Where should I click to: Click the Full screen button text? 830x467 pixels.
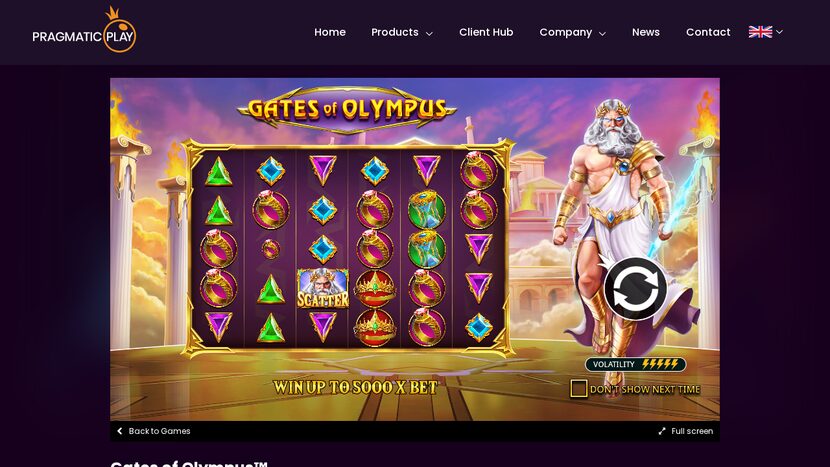click(692, 431)
